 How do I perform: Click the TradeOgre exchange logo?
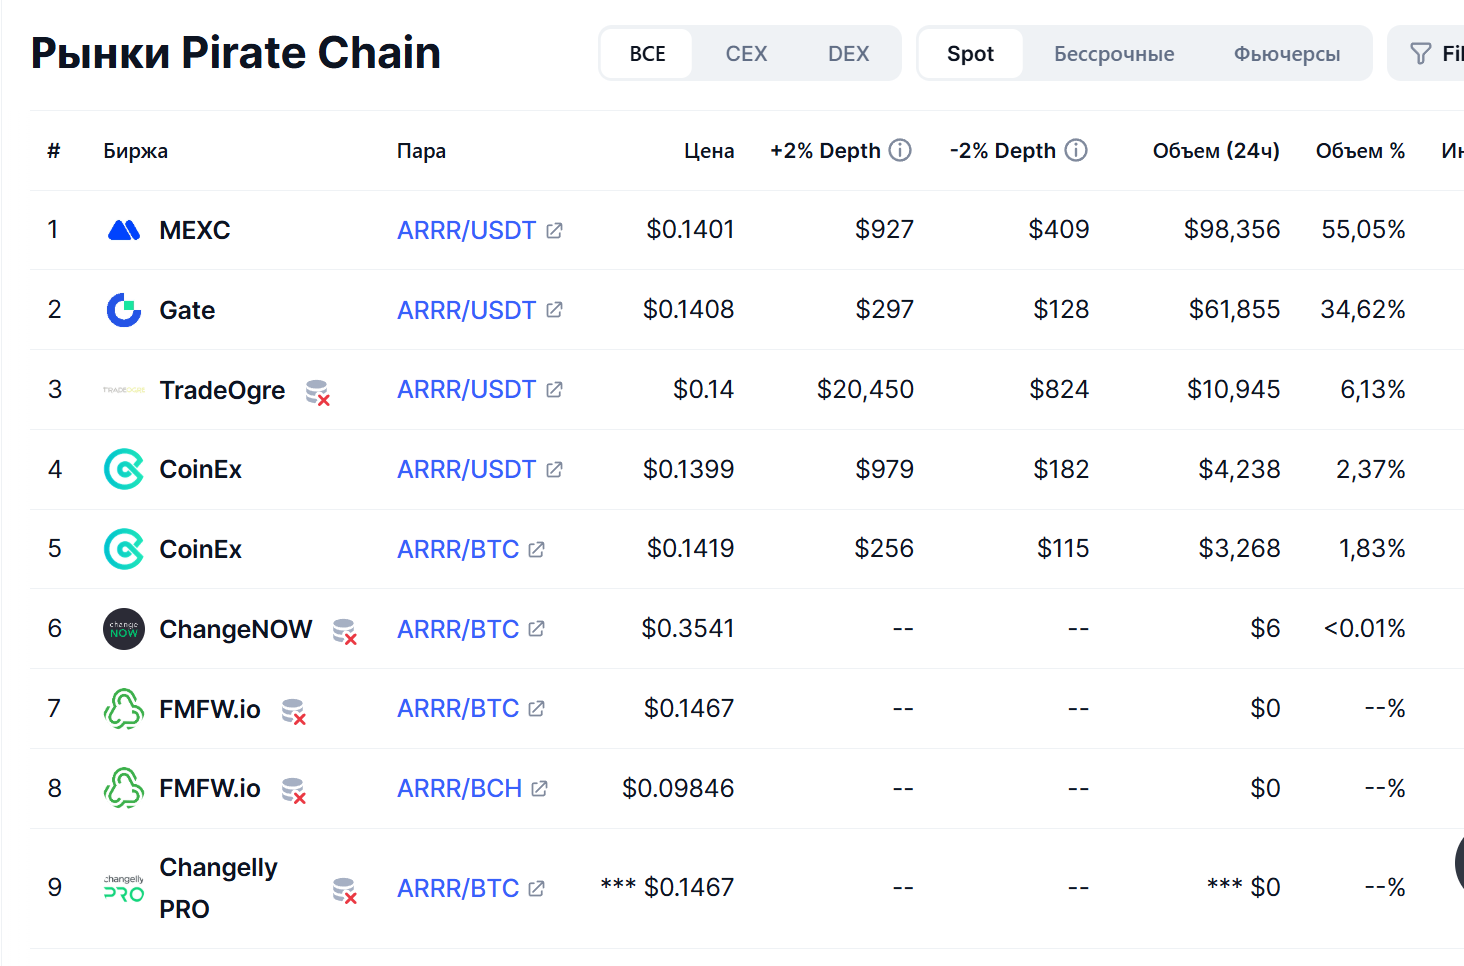pyautogui.click(x=122, y=390)
